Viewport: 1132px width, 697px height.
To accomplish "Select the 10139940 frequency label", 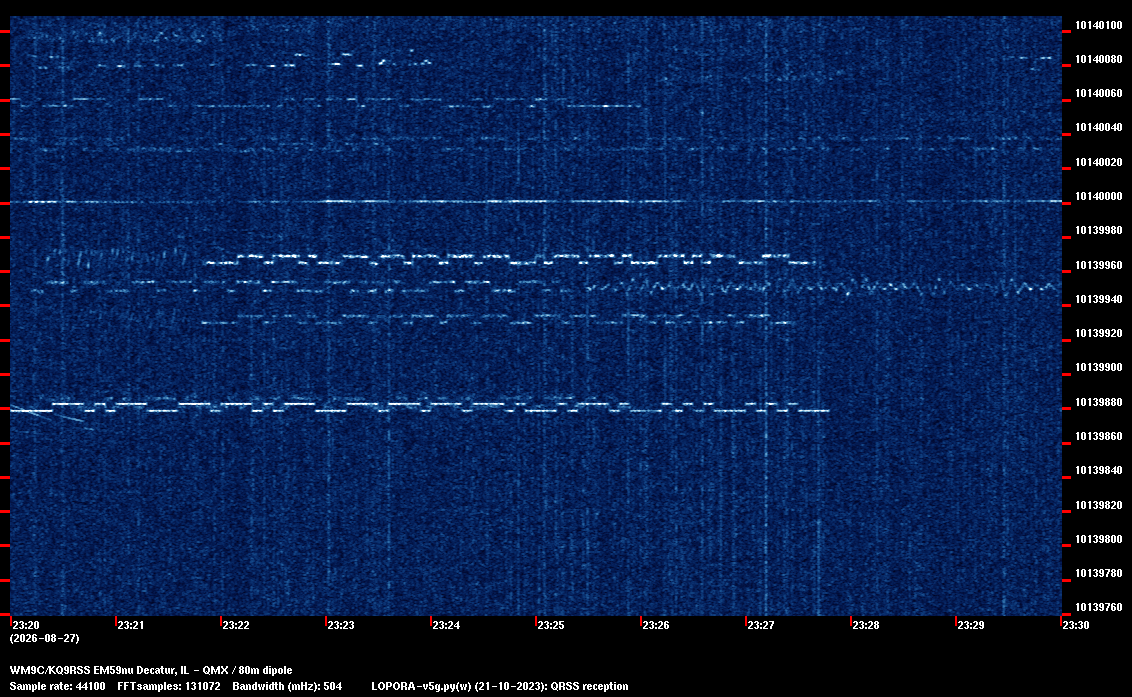I will (x=1099, y=299).
